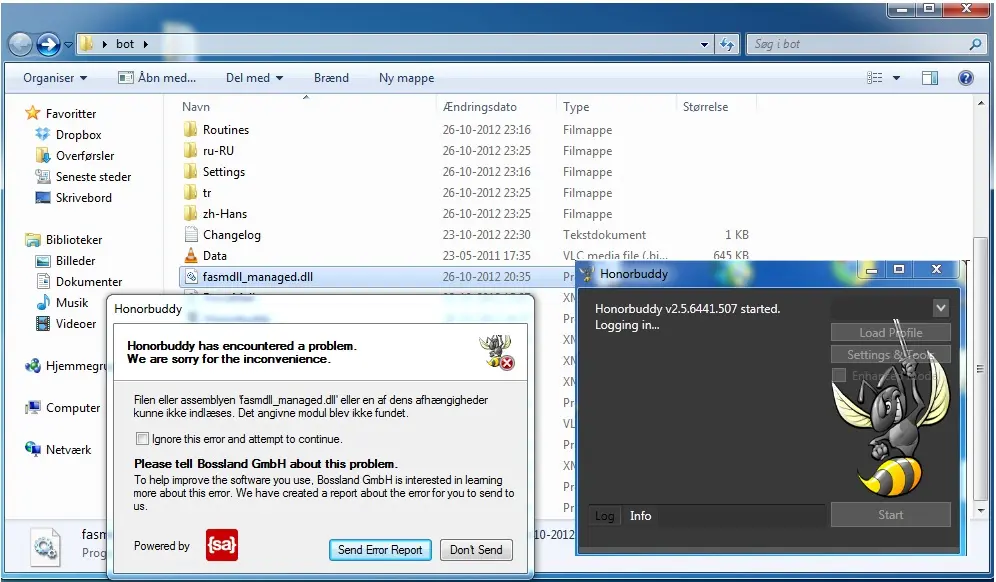Click Åbn med in the toolbar

157,78
